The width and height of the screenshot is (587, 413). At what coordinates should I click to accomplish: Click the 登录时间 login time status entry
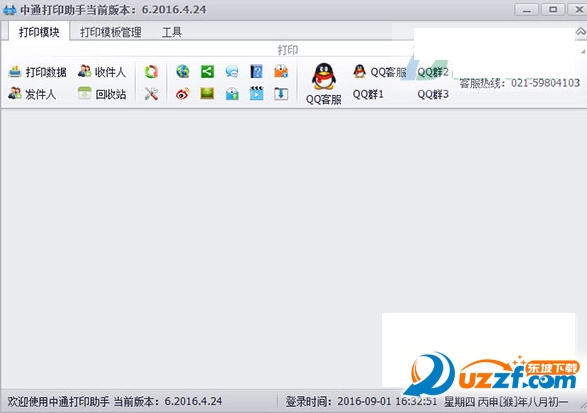coord(361,401)
